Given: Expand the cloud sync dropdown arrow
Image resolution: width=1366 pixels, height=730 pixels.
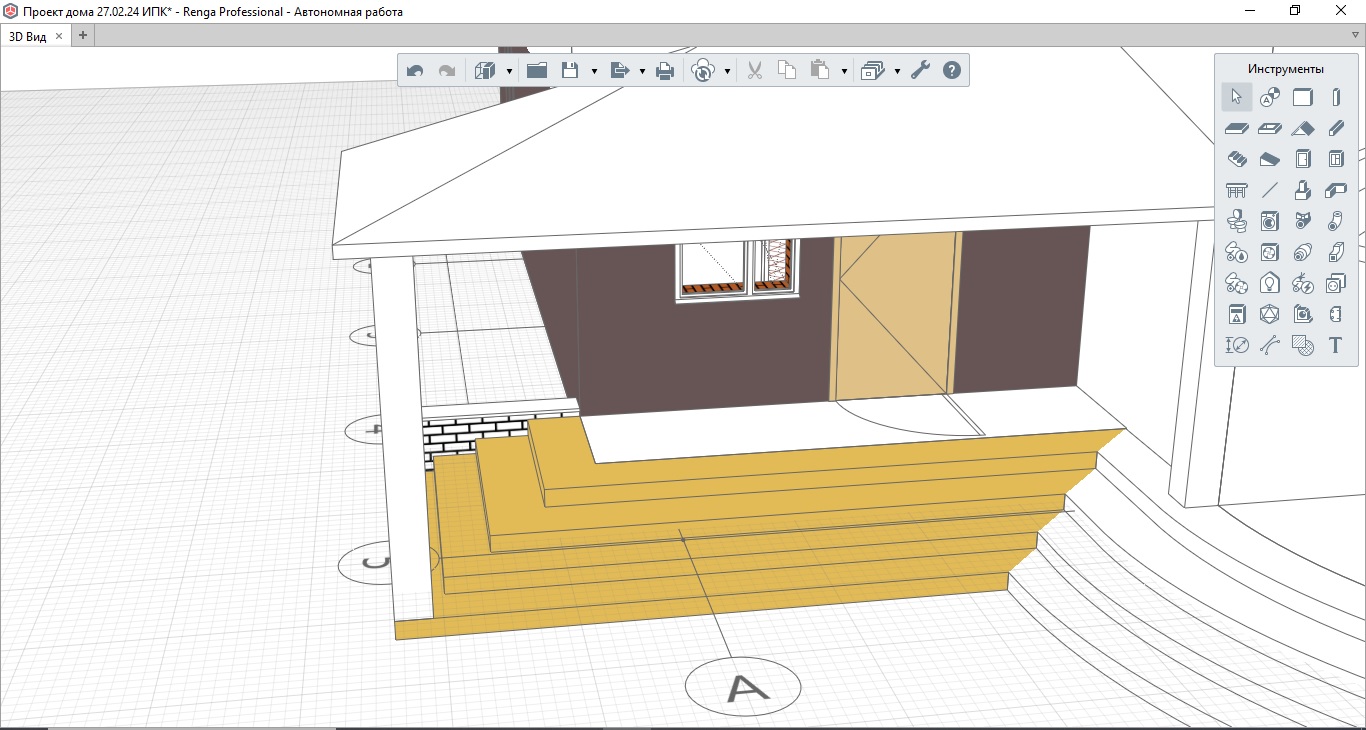Looking at the screenshot, I should click(x=727, y=71).
